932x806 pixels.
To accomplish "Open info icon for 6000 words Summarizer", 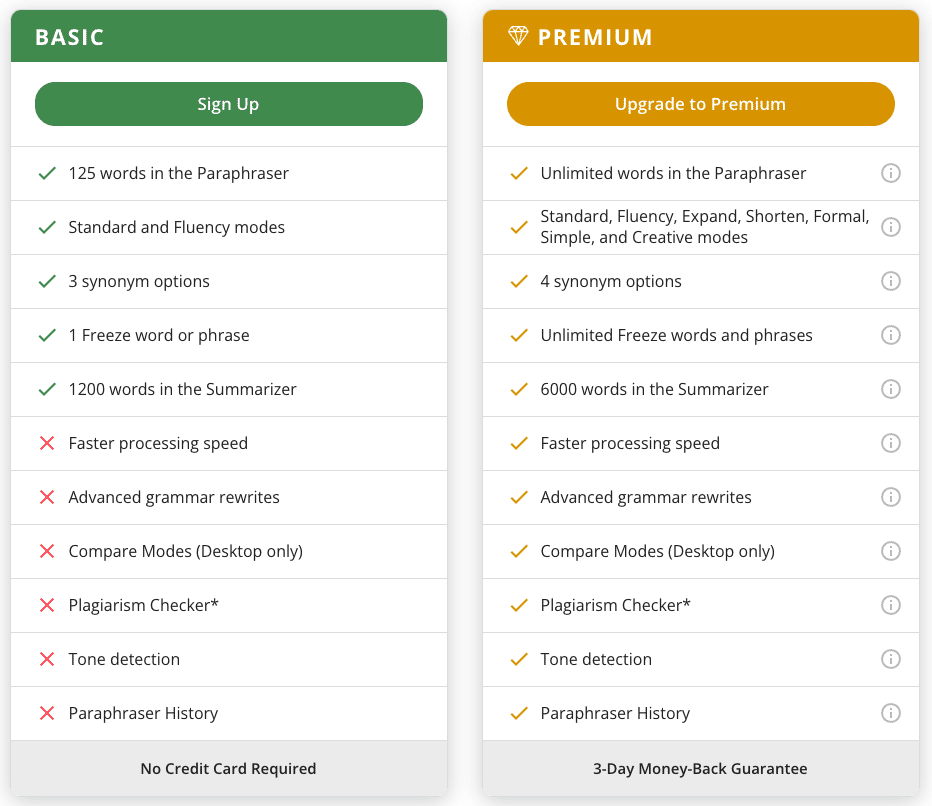I will (x=890, y=389).
